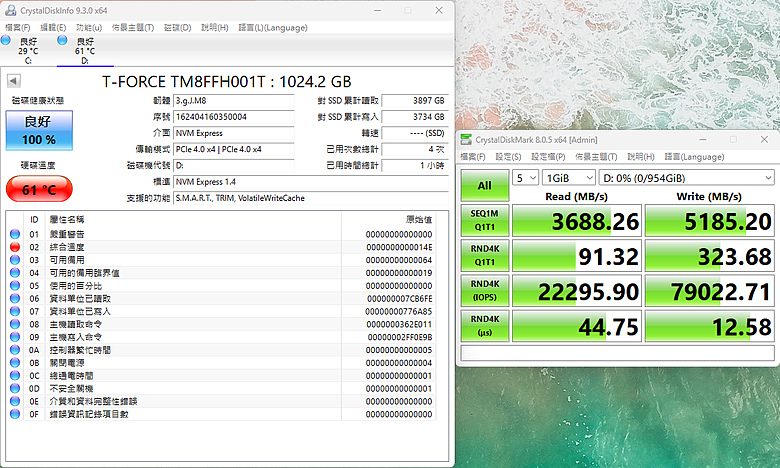Click the red status dot for attribute 02
Screen dimensions: 780x468
click(x=15, y=247)
